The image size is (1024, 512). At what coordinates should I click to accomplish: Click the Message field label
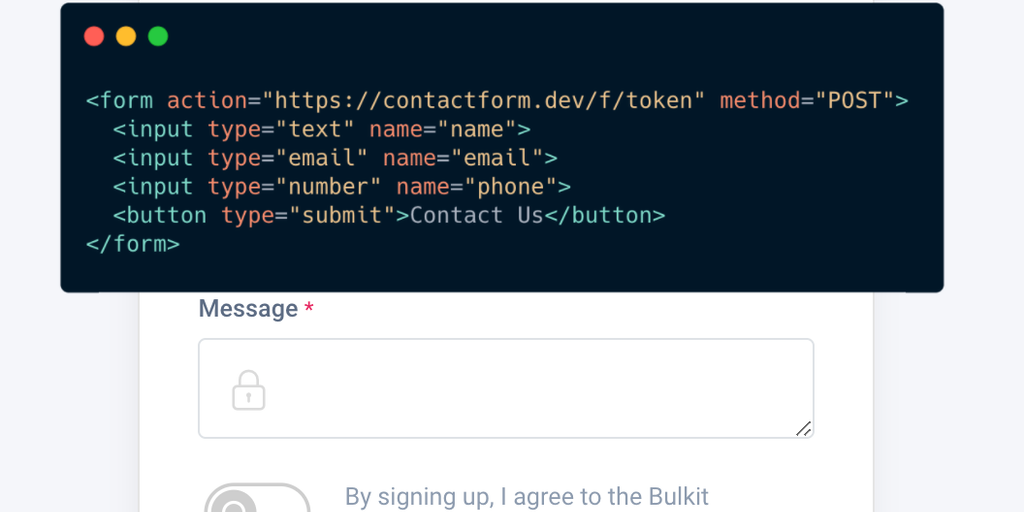click(248, 309)
